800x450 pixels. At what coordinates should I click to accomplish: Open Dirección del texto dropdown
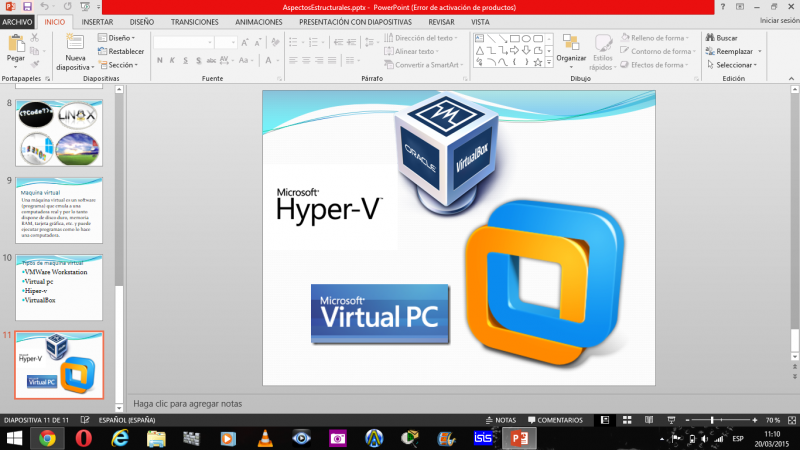pos(420,38)
